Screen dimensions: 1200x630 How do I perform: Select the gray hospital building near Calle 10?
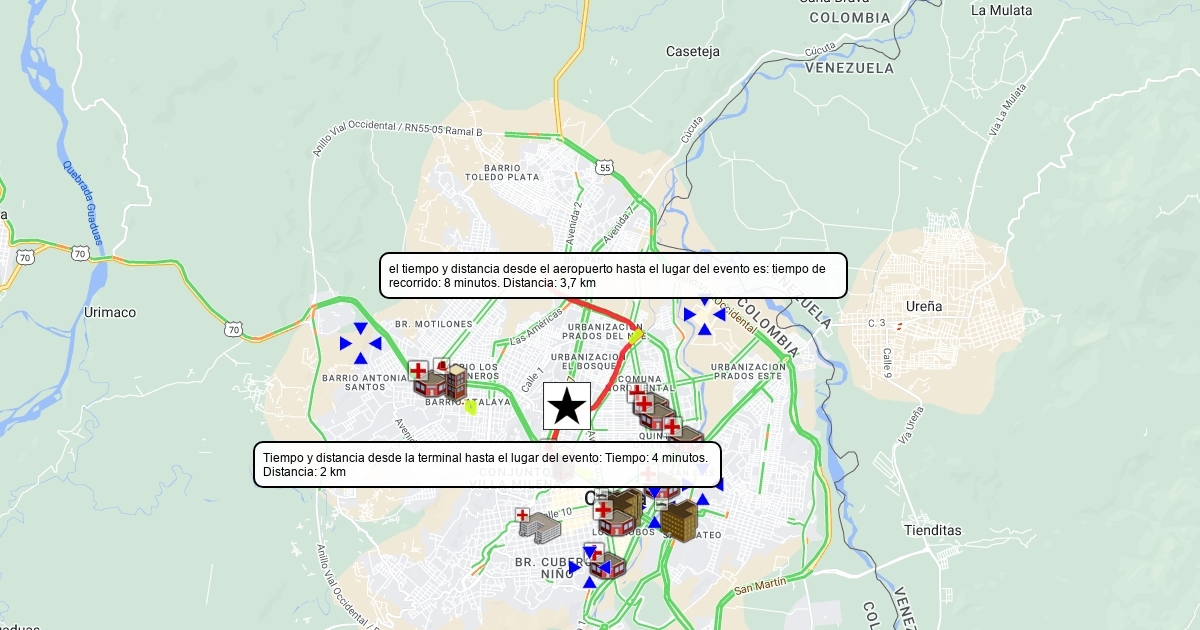point(539,526)
